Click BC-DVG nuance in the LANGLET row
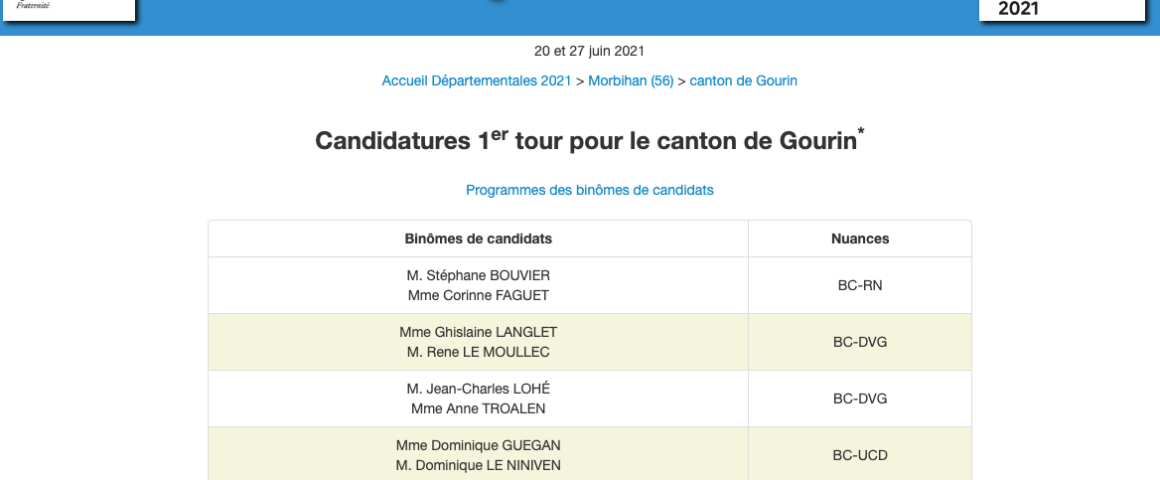1160x480 pixels. 860,342
